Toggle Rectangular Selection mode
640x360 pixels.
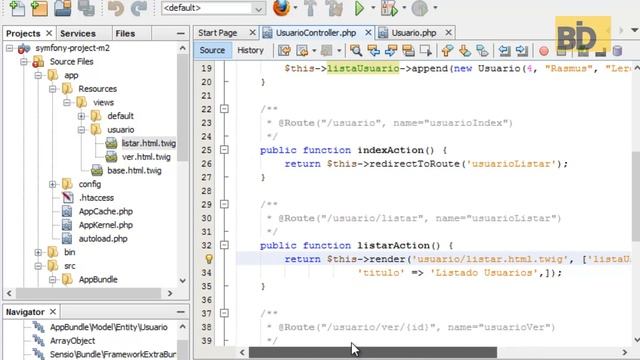[x=426, y=51]
